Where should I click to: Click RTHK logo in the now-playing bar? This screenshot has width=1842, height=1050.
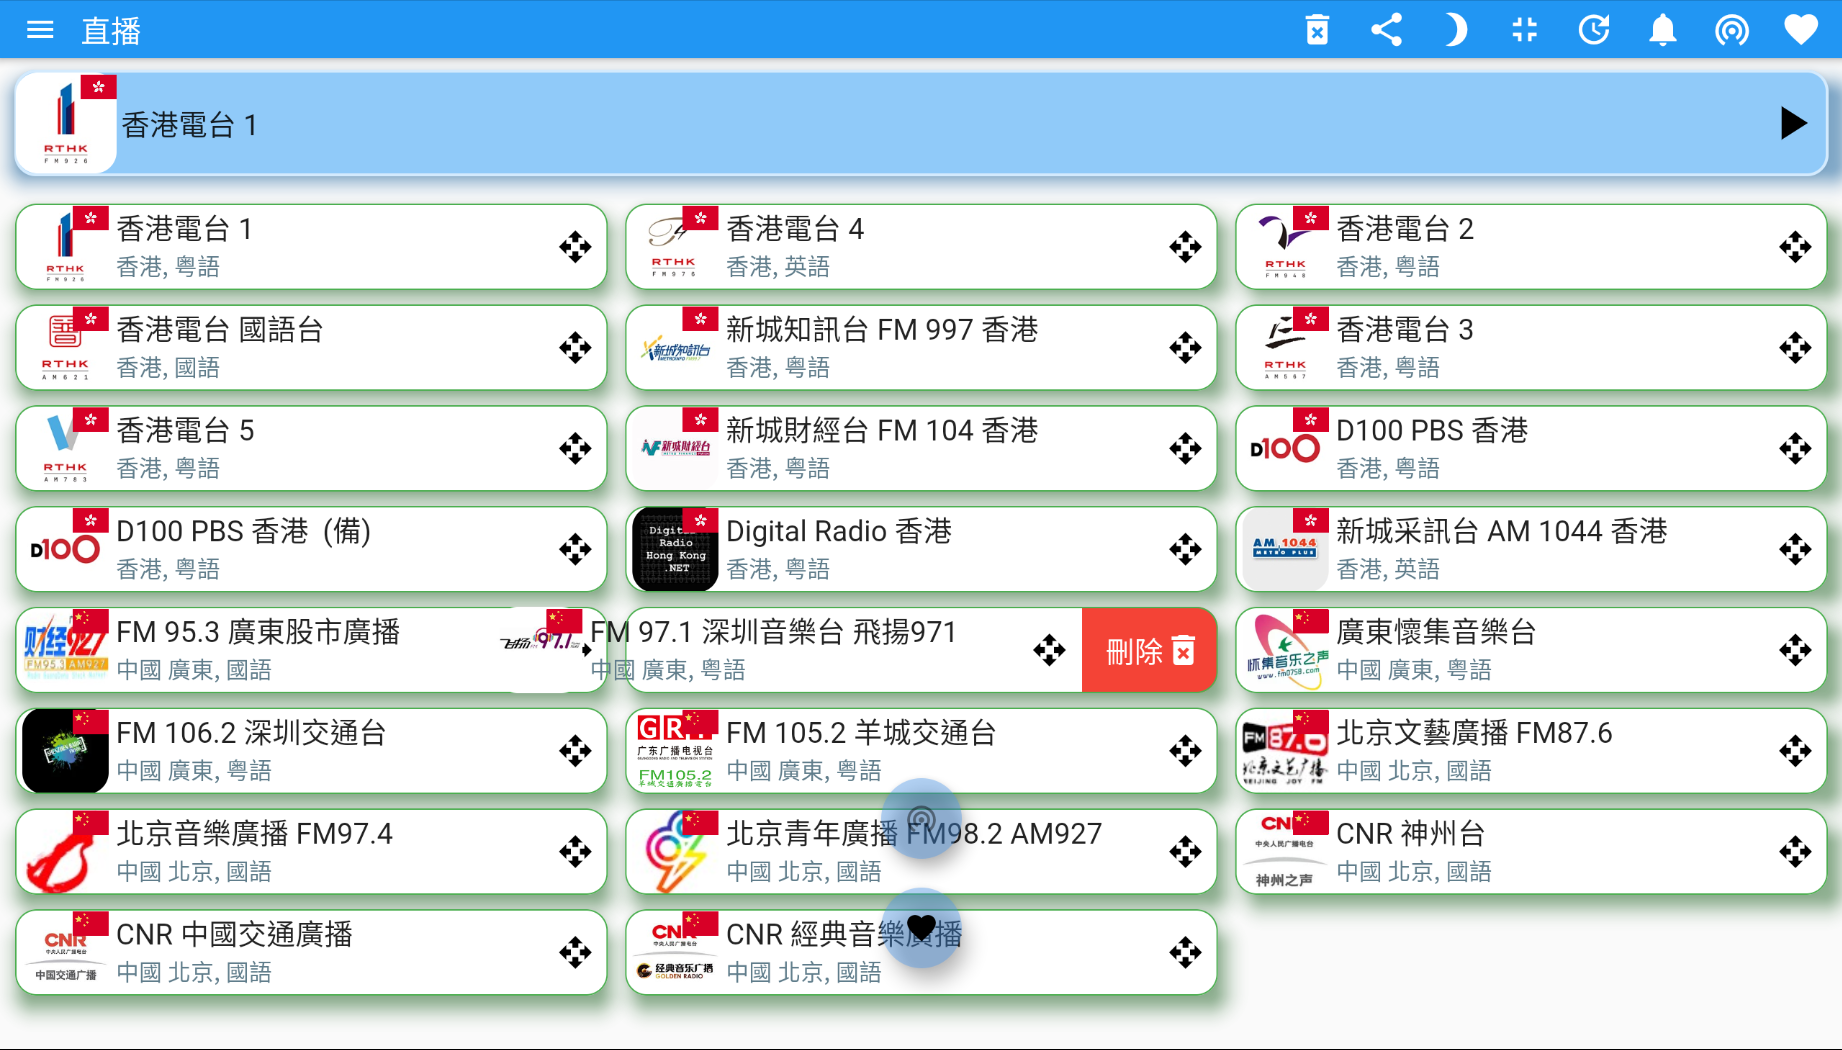pyautogui.click(x=66, y=123)
